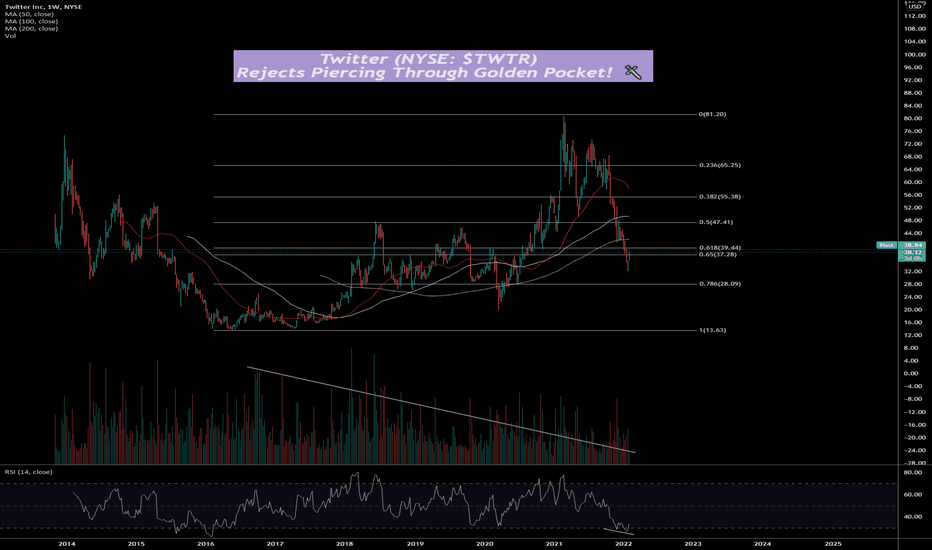Click the 2014 label on the time axis
Screen dimensions: 932x550
[x=67, y=543]
